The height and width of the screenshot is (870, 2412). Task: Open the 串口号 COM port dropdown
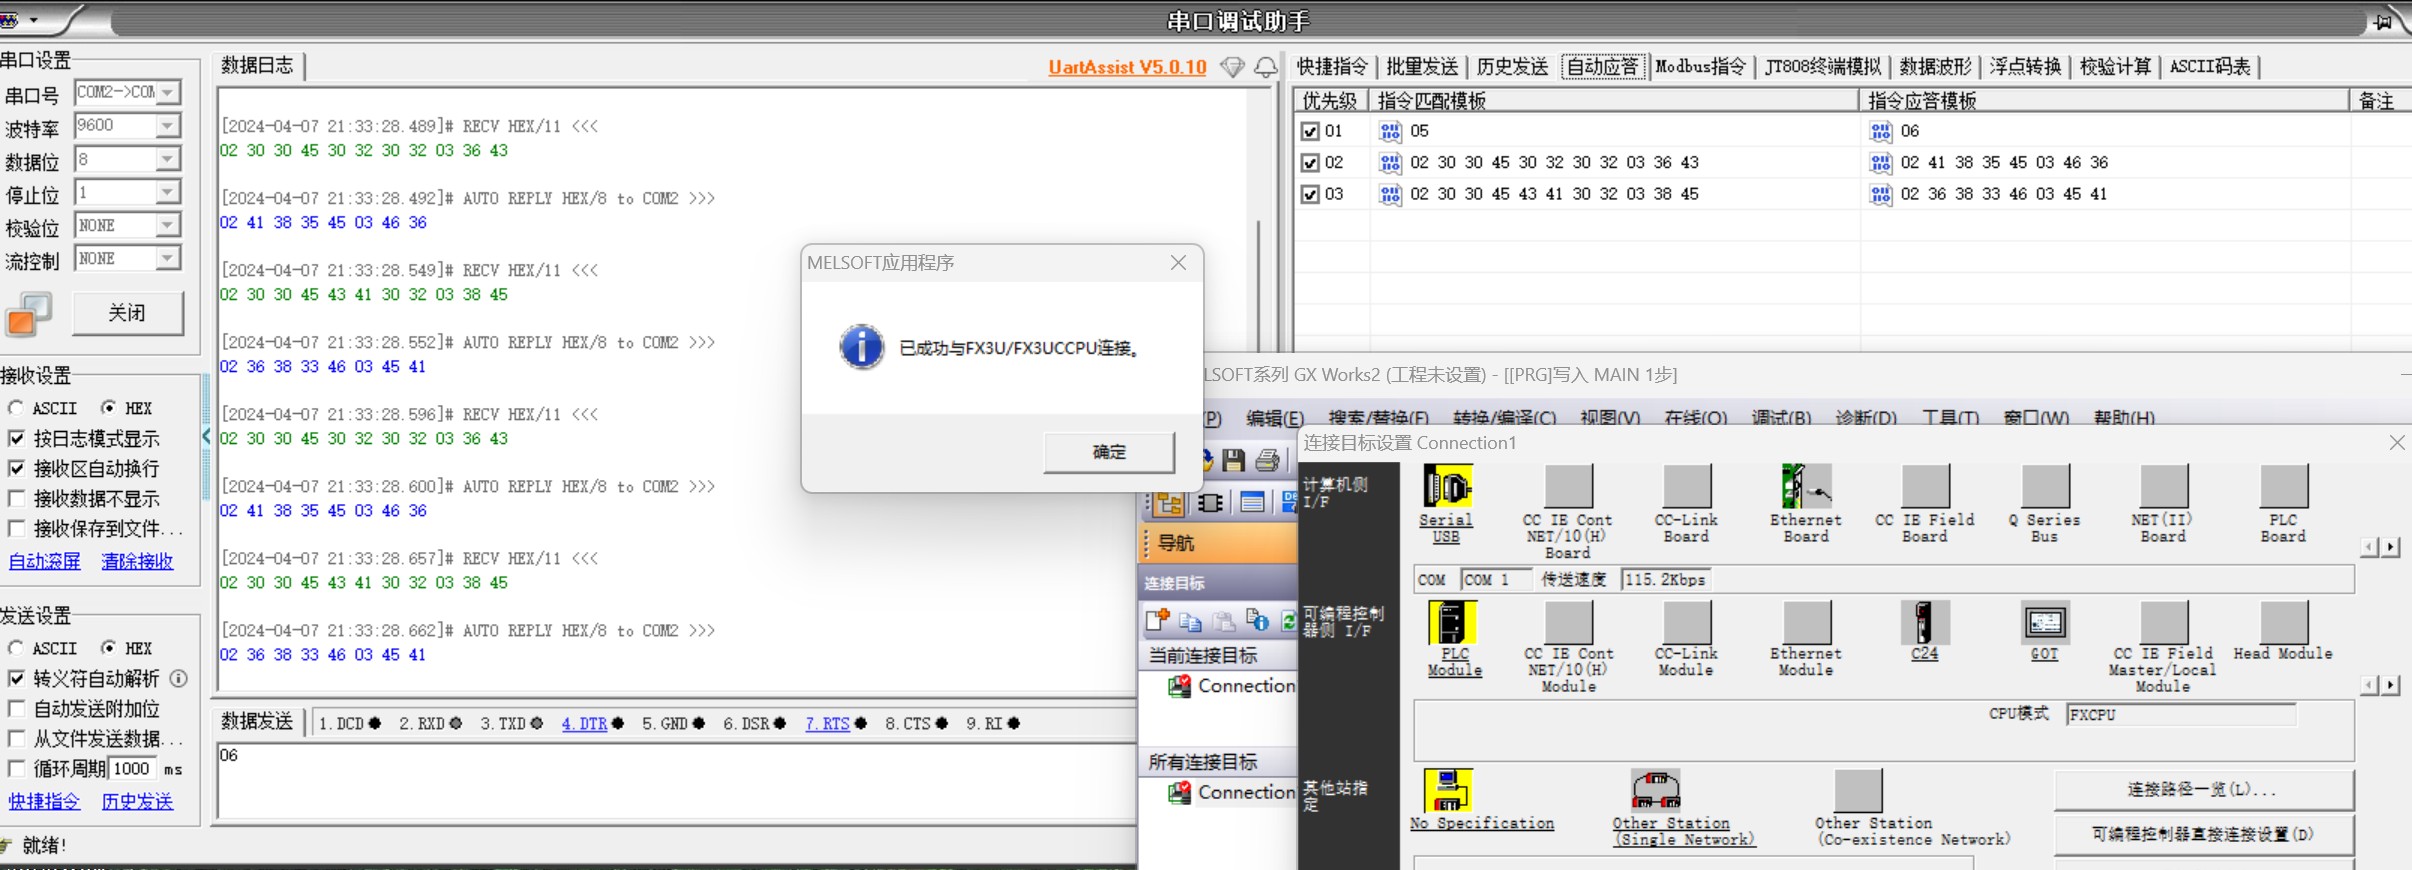168,92
